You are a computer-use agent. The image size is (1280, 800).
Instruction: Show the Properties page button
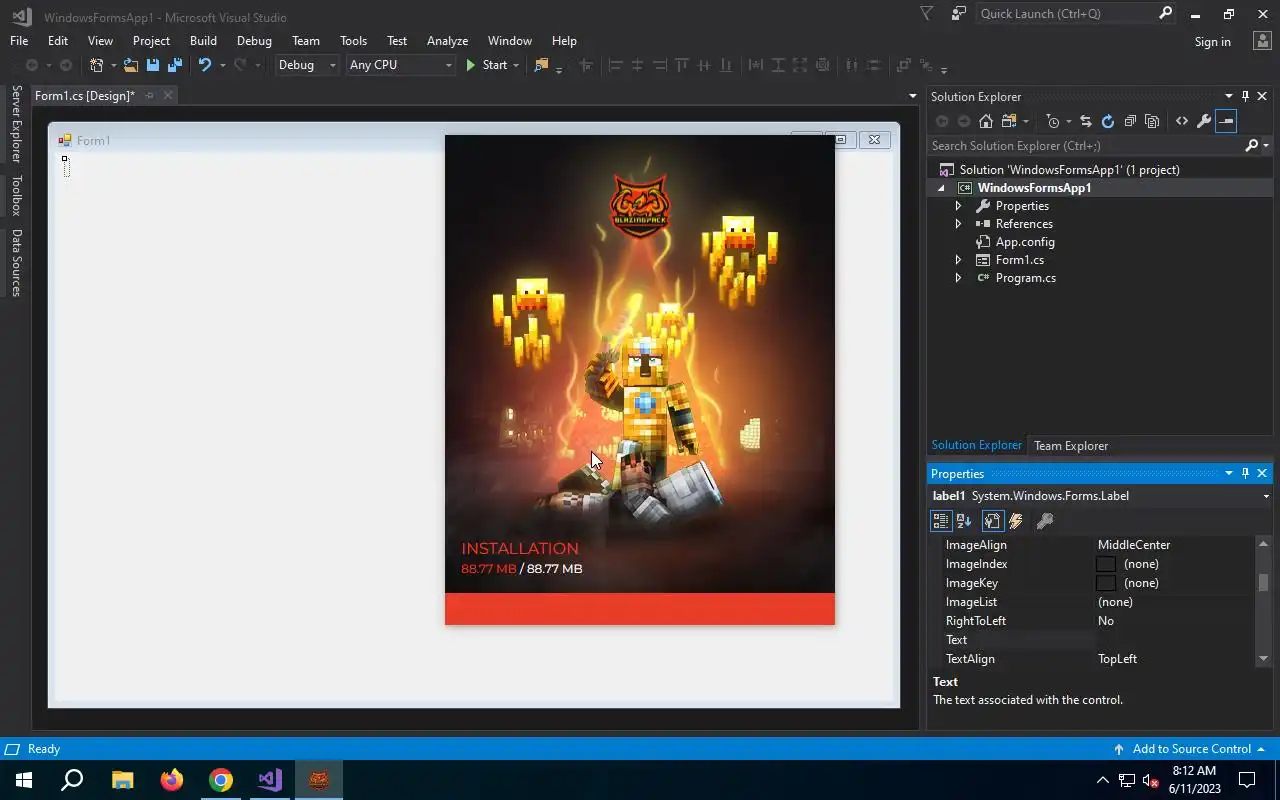[x=992, y=521]
